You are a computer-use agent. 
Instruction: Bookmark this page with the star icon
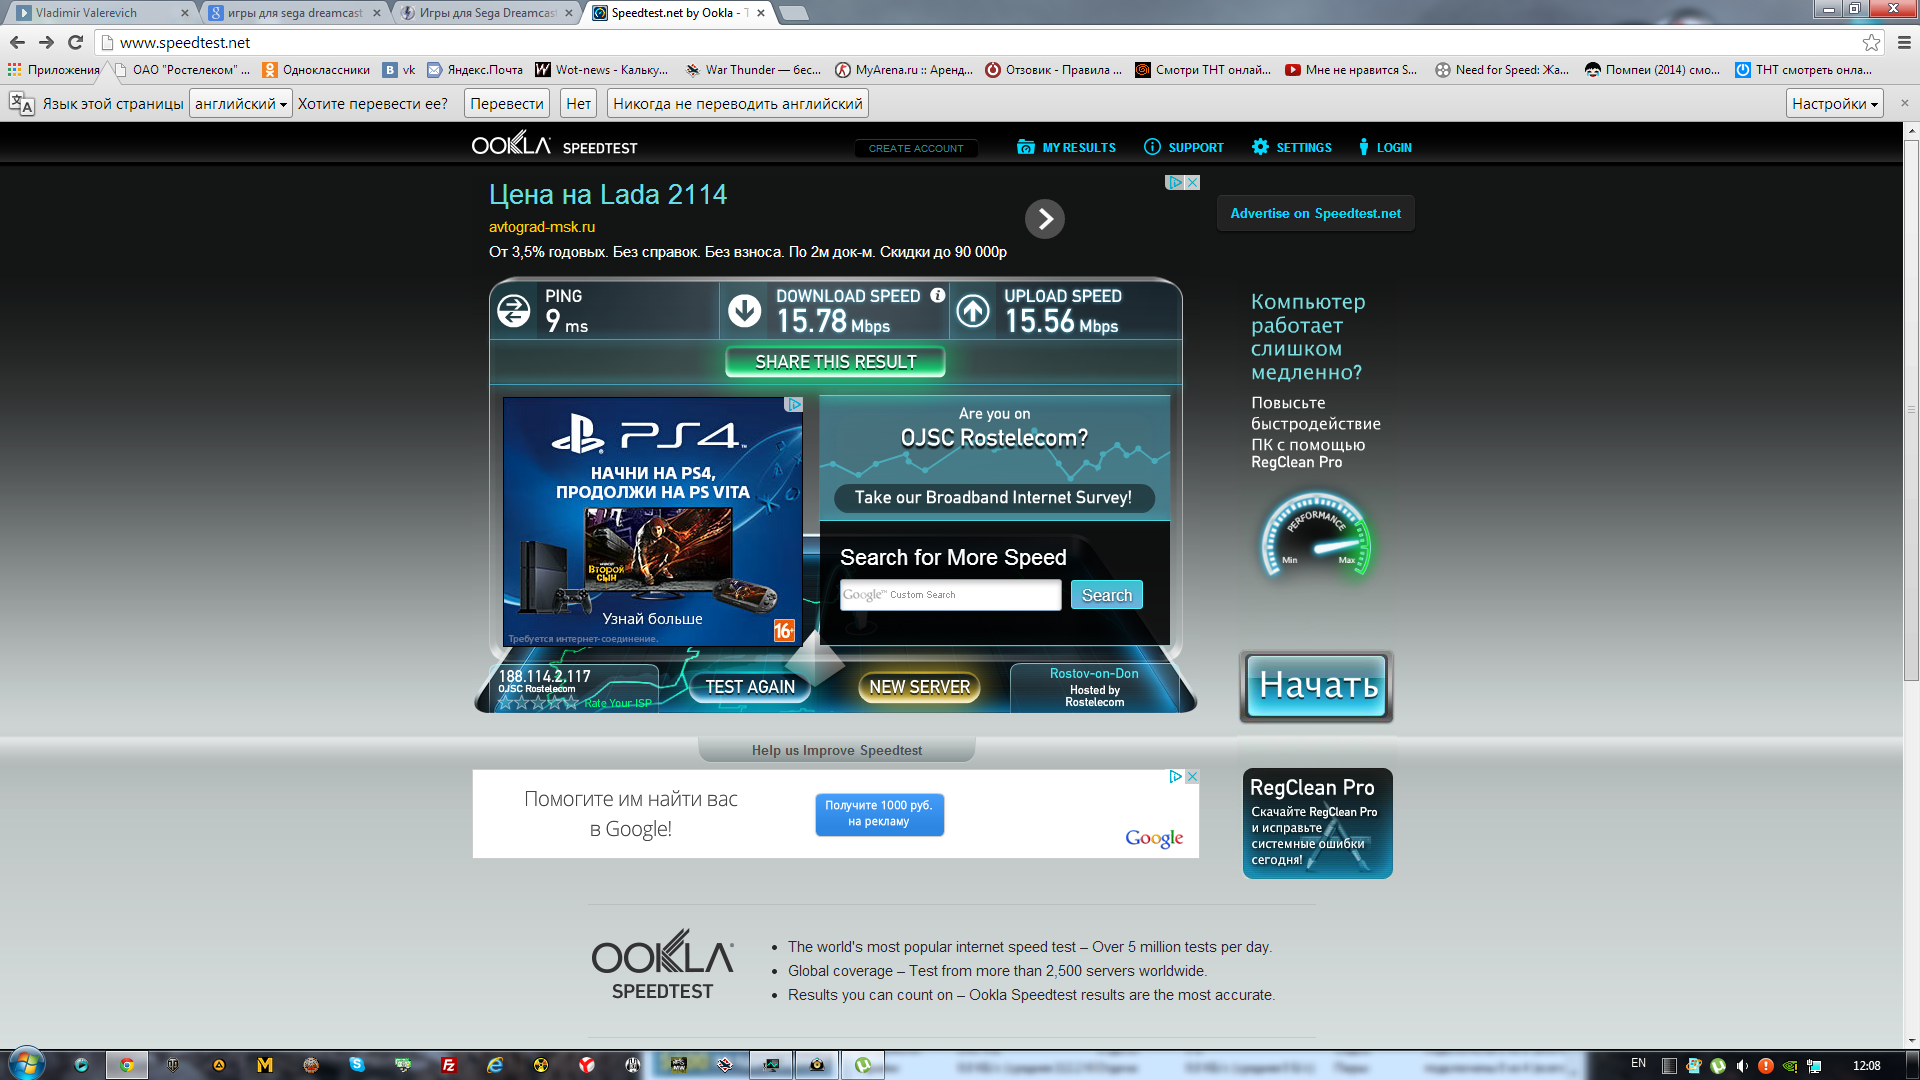[1871, 42]
